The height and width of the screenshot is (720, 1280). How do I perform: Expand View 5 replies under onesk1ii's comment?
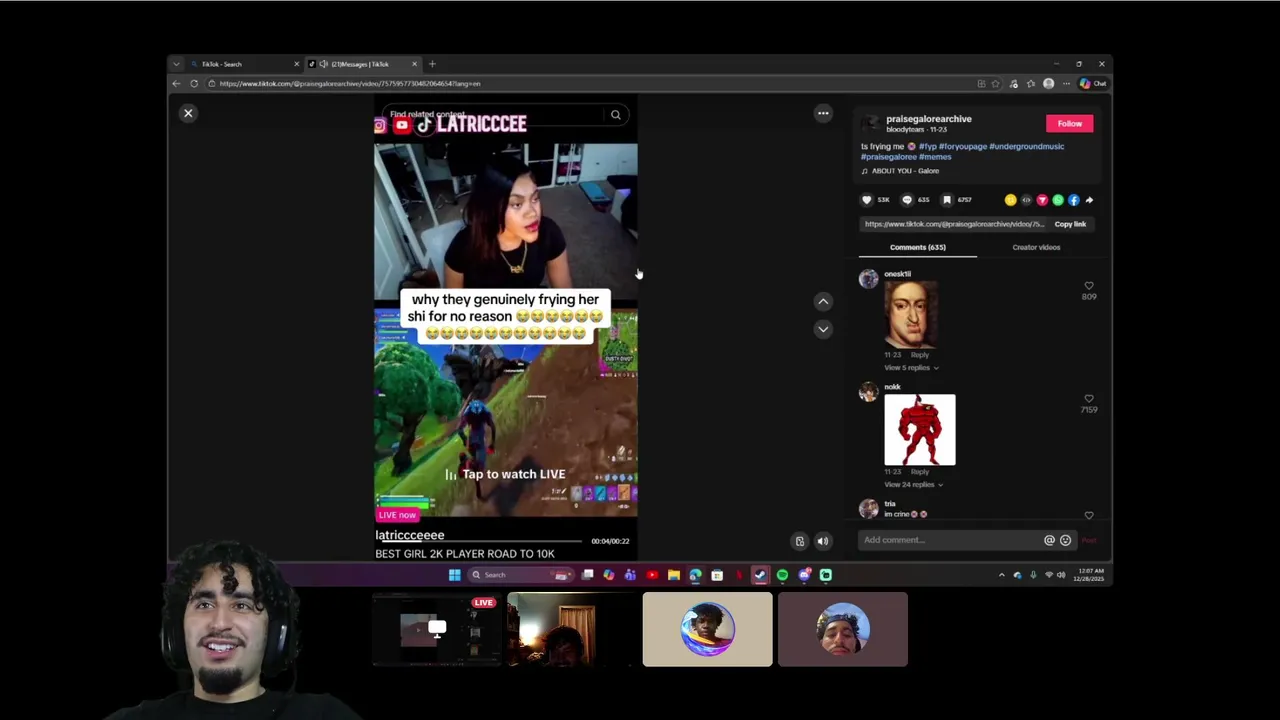(x=911, y=368)
